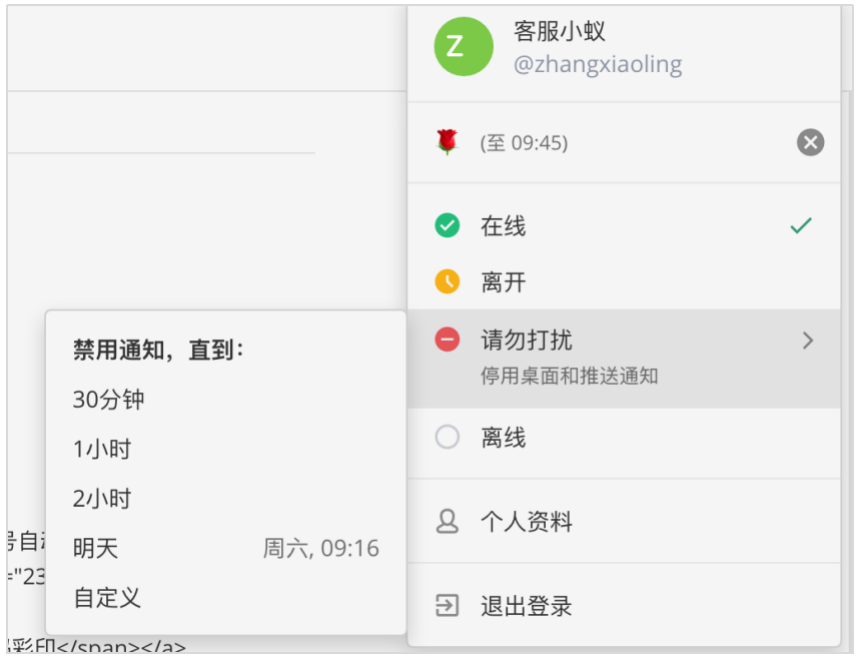Set status to 离开 (away)
The height and width of the screenshot is (658, 858).
click(x=503, y=283)
